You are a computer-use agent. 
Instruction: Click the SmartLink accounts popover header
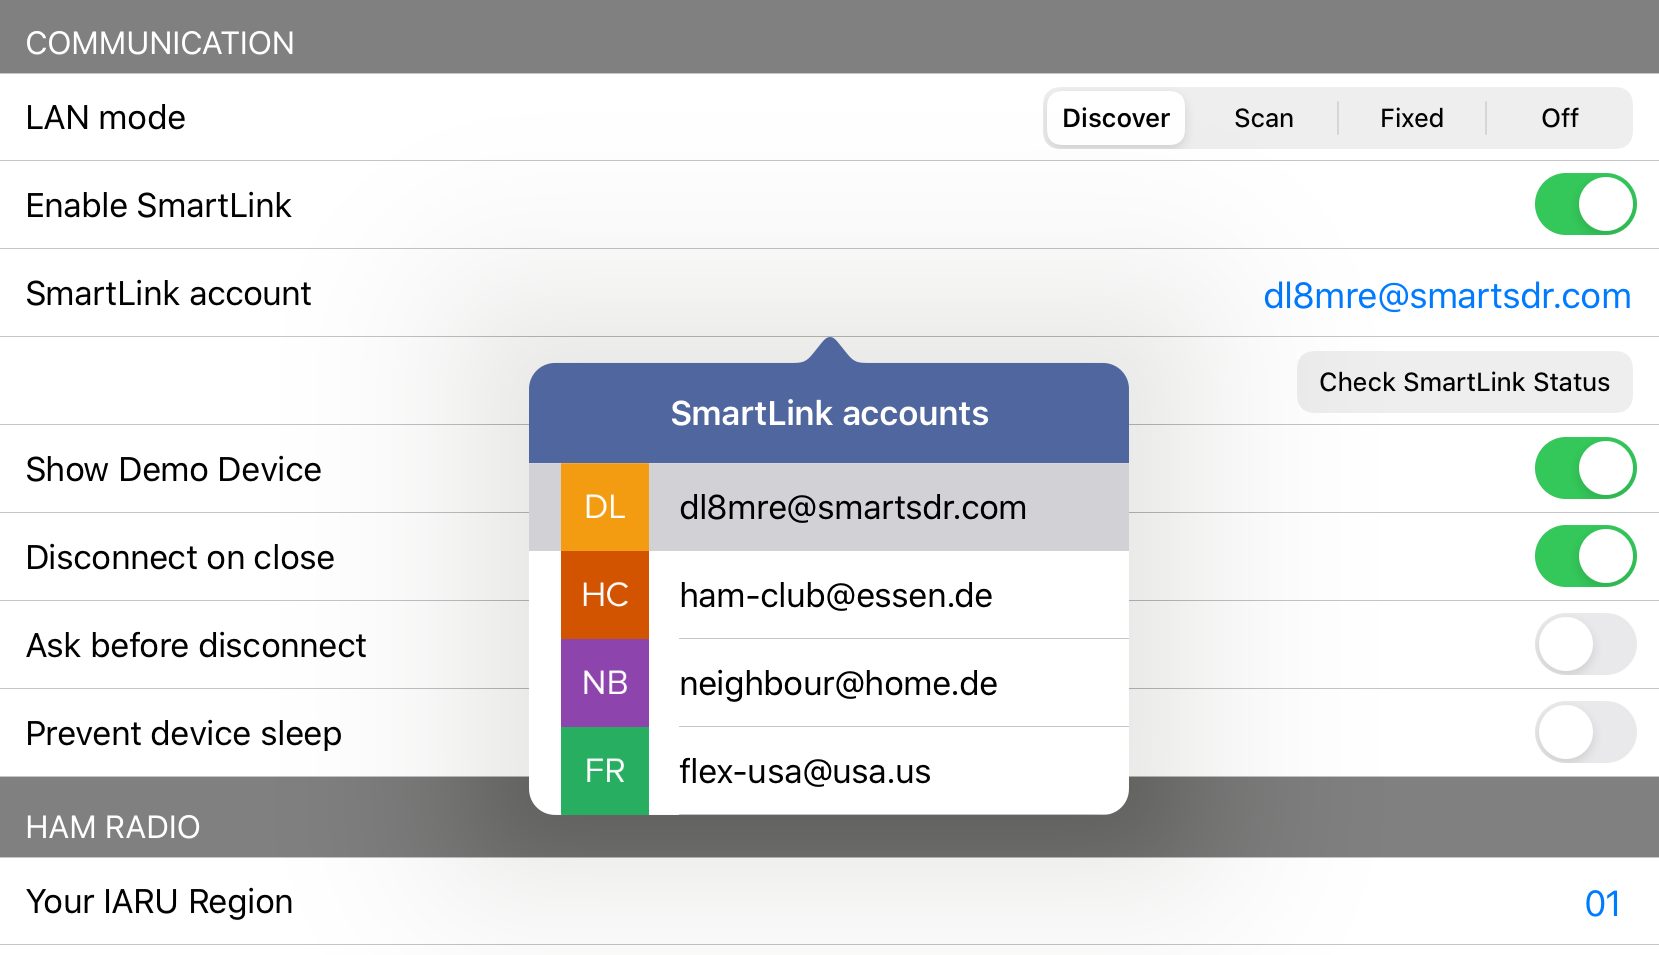pyautogui.click(x=829, y=413)
